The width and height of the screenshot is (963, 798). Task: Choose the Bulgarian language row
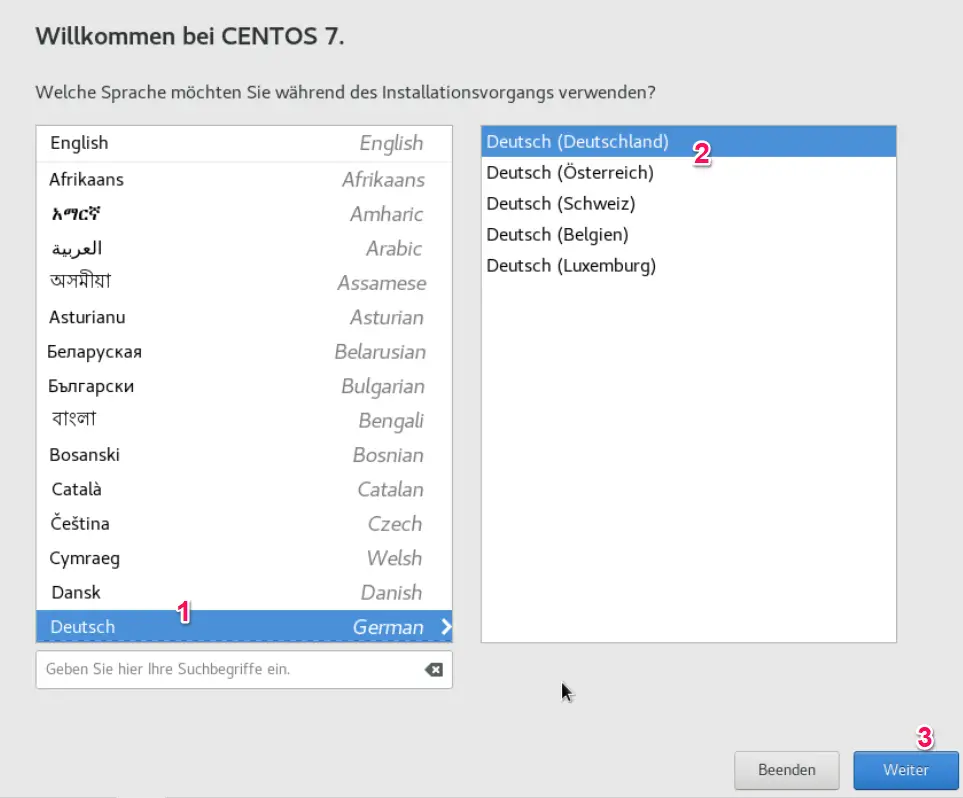244,386
